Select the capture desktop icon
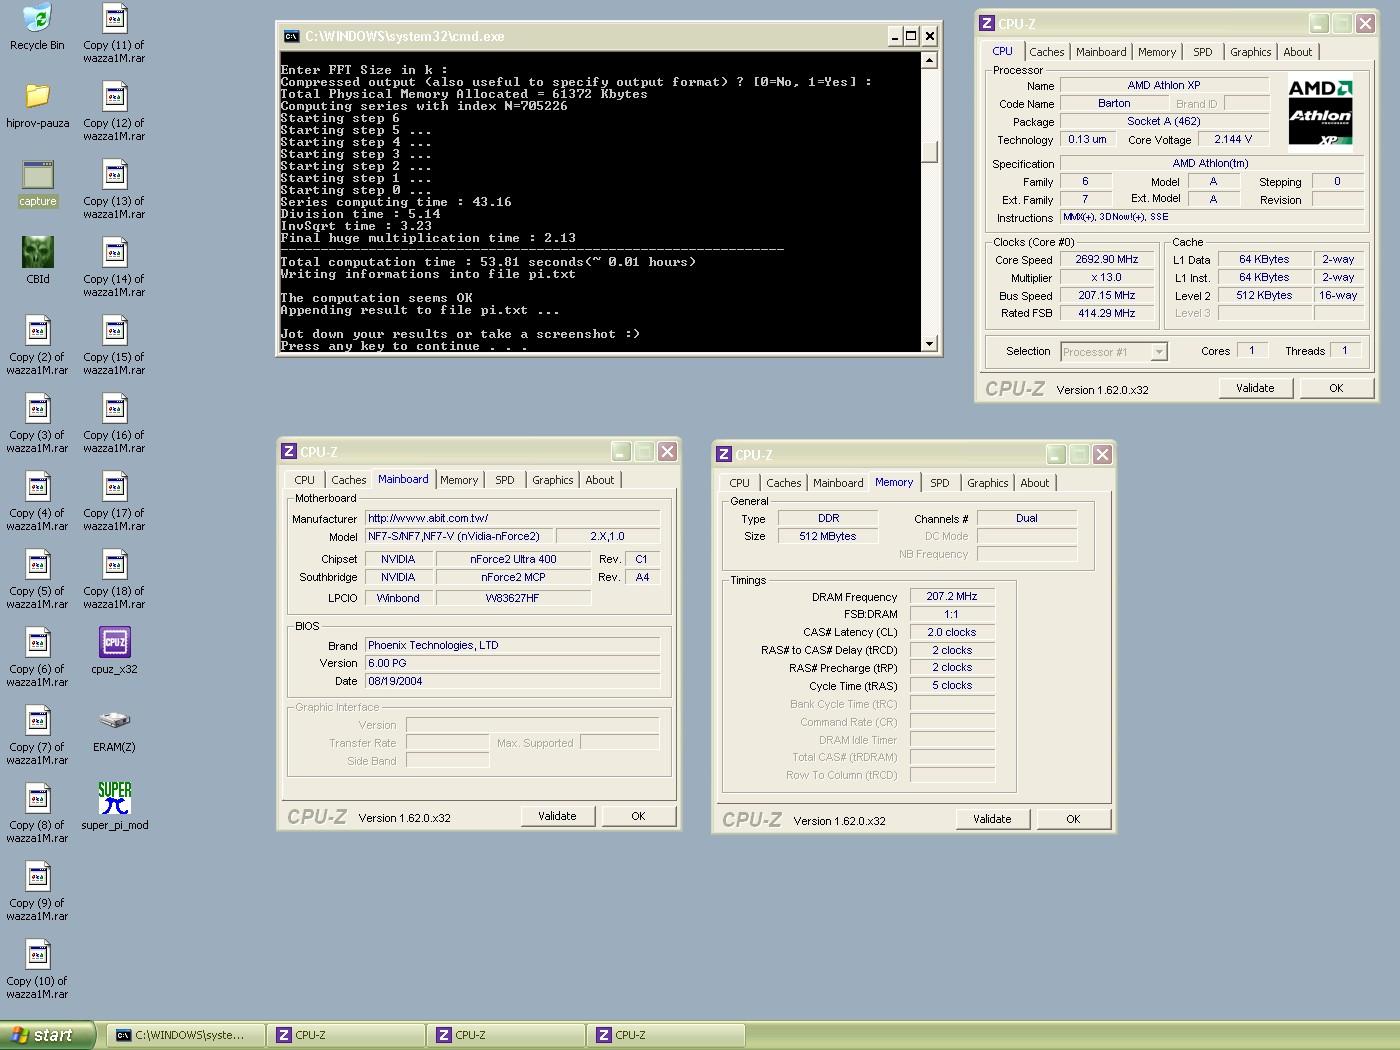 (x=37, y=184)
